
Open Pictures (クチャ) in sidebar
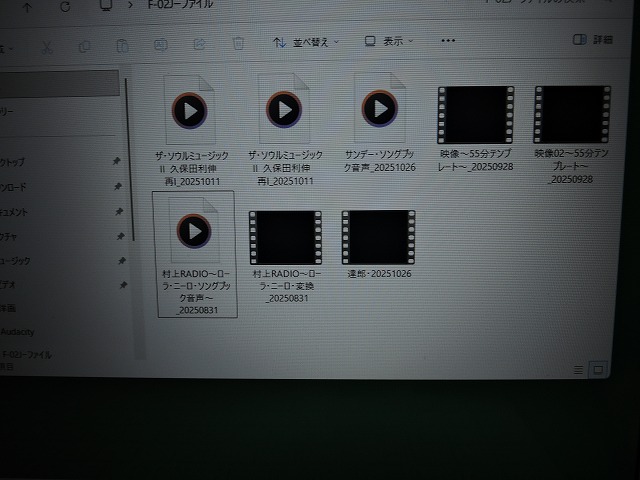tap(9, 236)
